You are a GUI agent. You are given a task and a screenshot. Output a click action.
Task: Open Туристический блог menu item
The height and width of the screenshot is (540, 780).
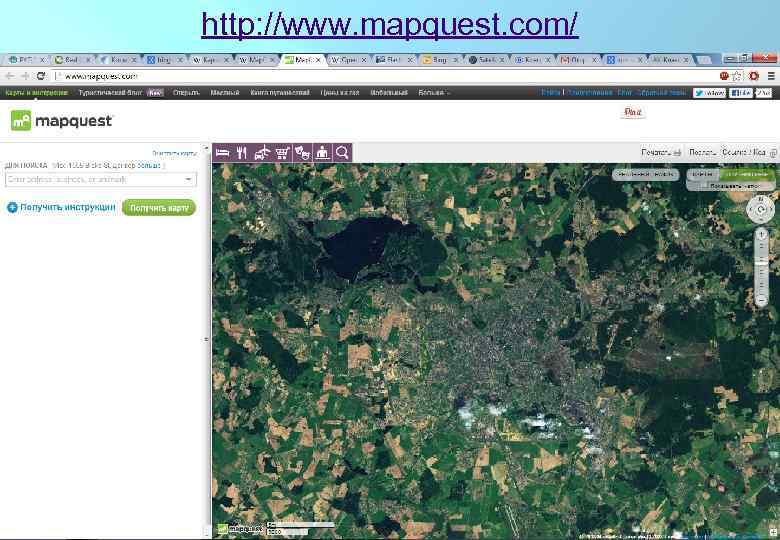coord(110,93)
